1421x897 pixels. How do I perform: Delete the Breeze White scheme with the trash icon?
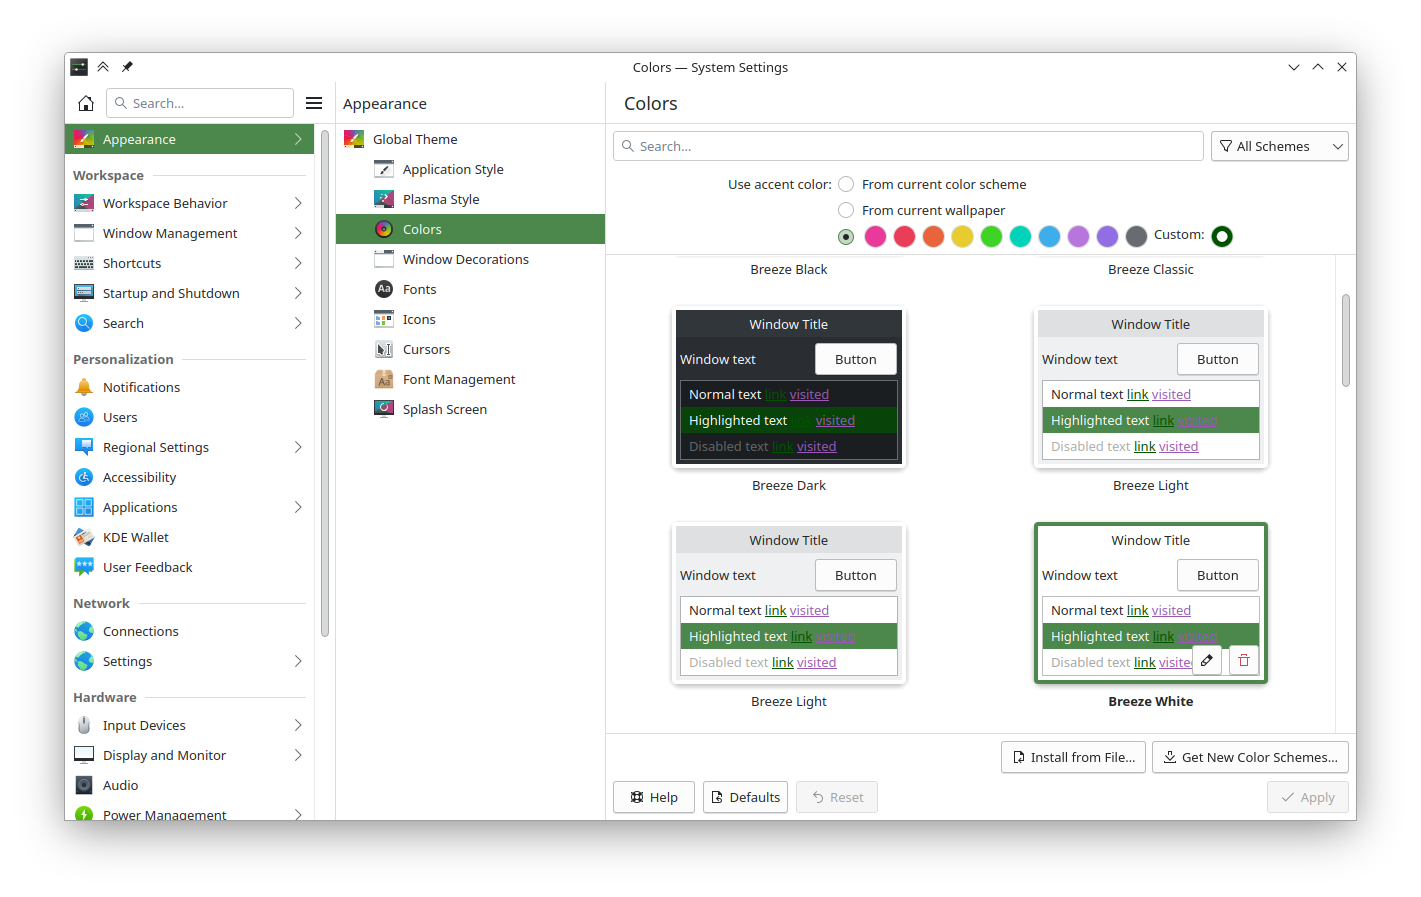[x=1244, y=660]
